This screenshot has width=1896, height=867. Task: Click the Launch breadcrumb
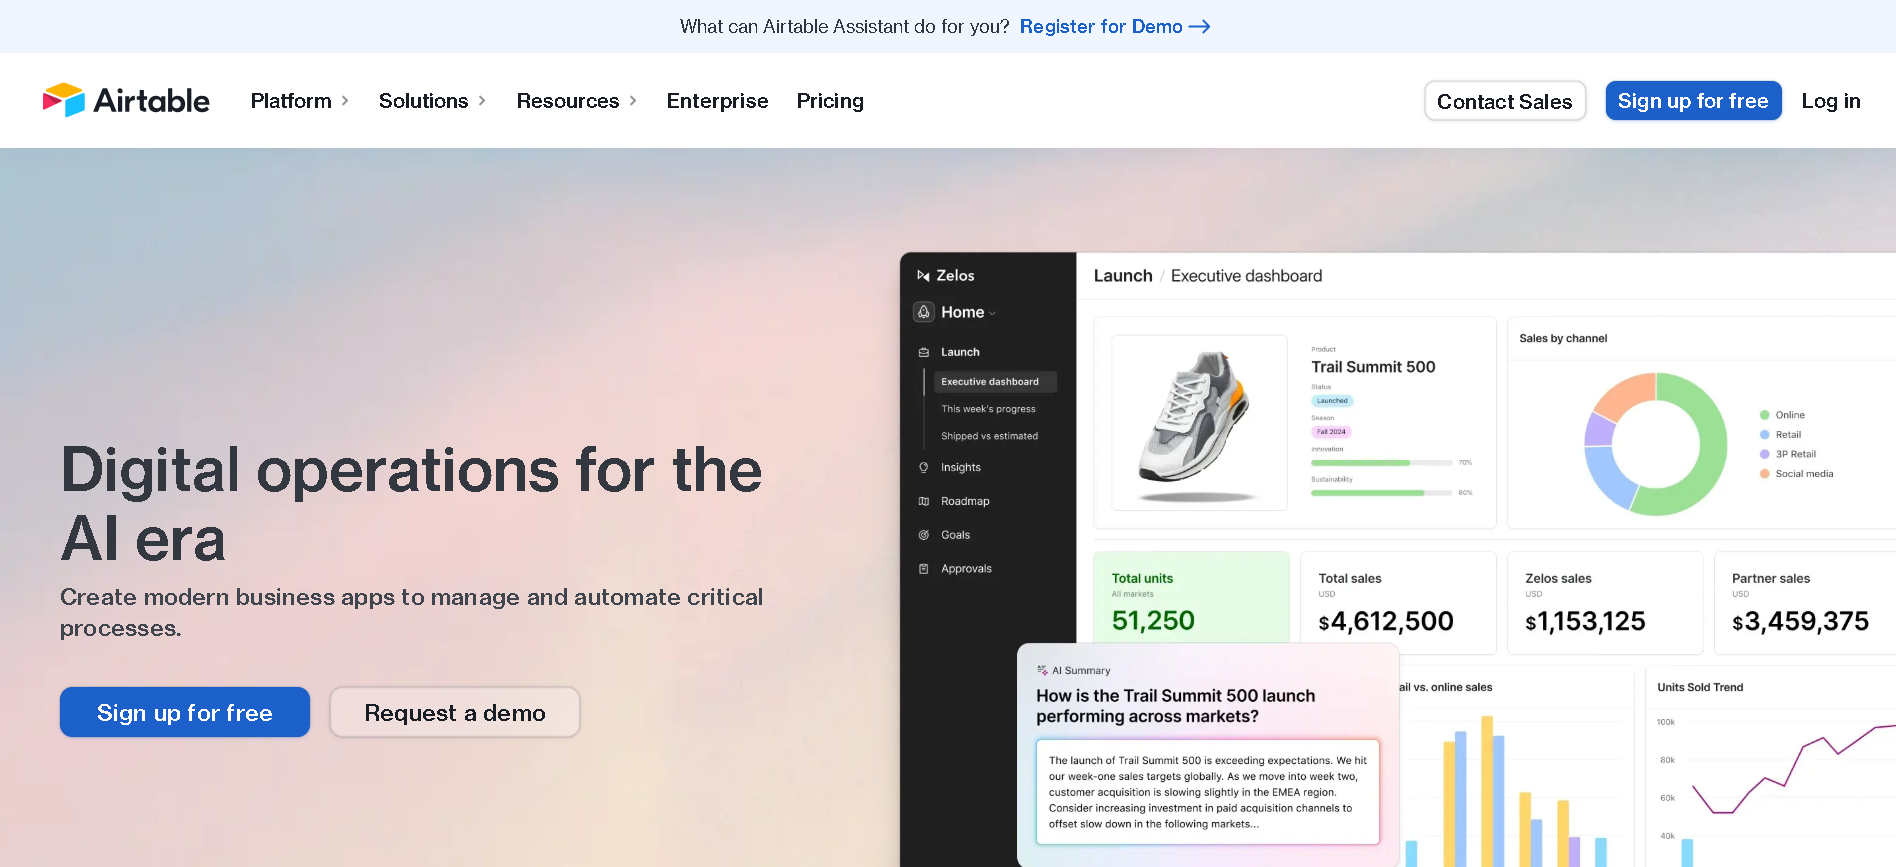pyautogui.click(x=1123, y=276)
